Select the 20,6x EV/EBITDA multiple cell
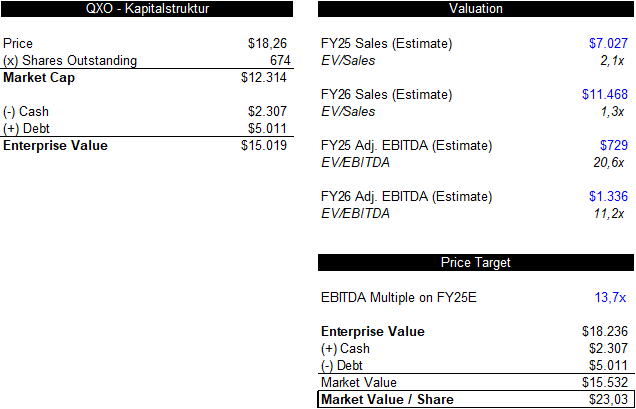 point(608,163)
